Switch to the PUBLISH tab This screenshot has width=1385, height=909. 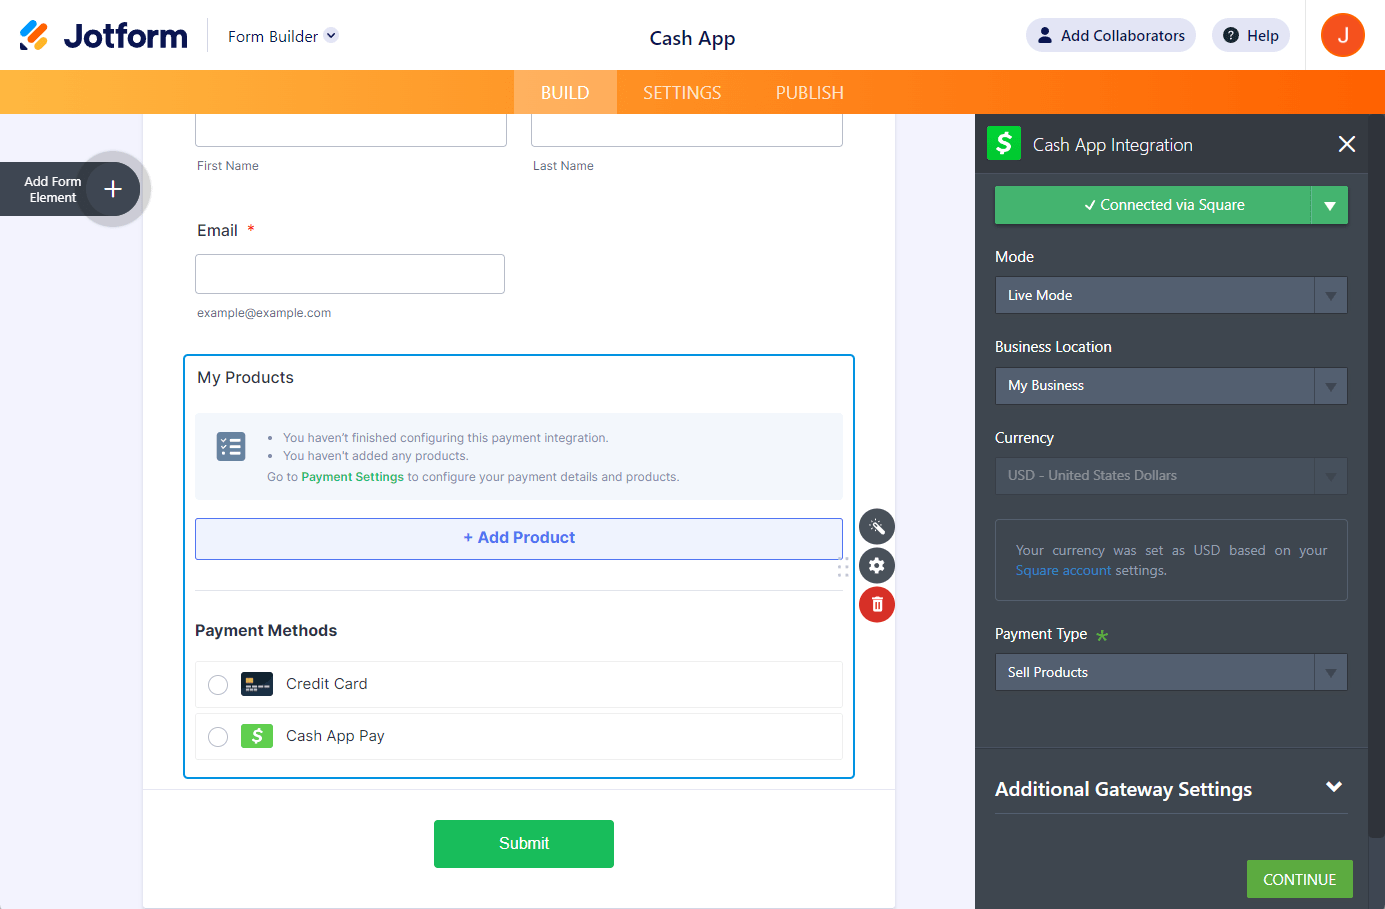tap(810, 92)
